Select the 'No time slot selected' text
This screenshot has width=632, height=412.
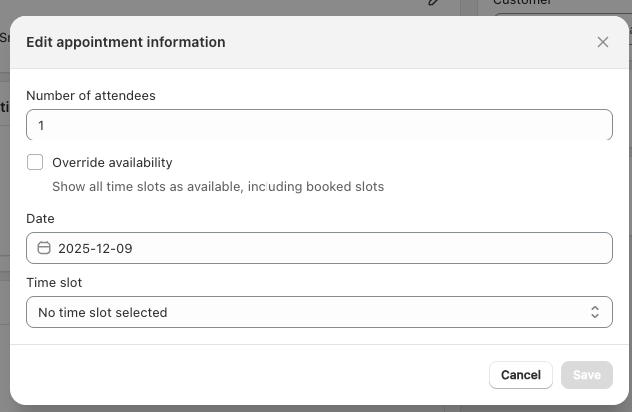103,312
